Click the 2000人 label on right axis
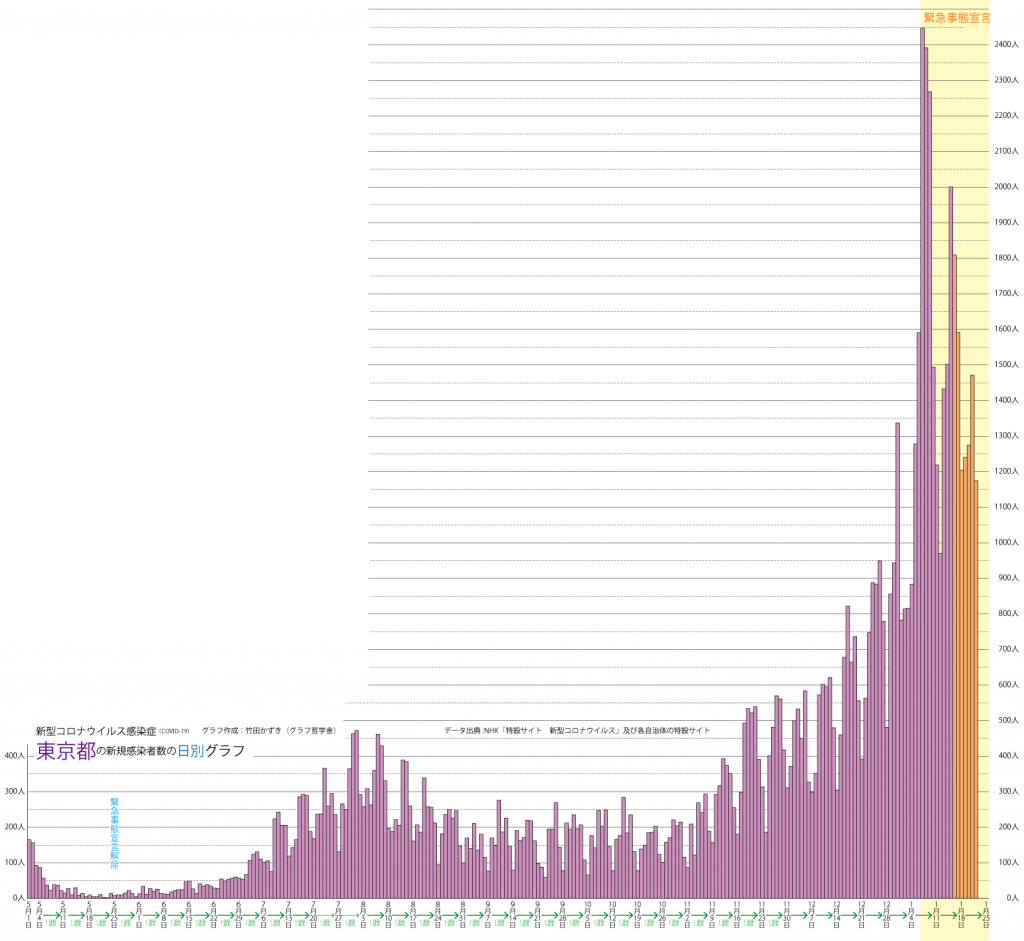Viewport: 1024px width, 941px height. (x=1006, y=187)
